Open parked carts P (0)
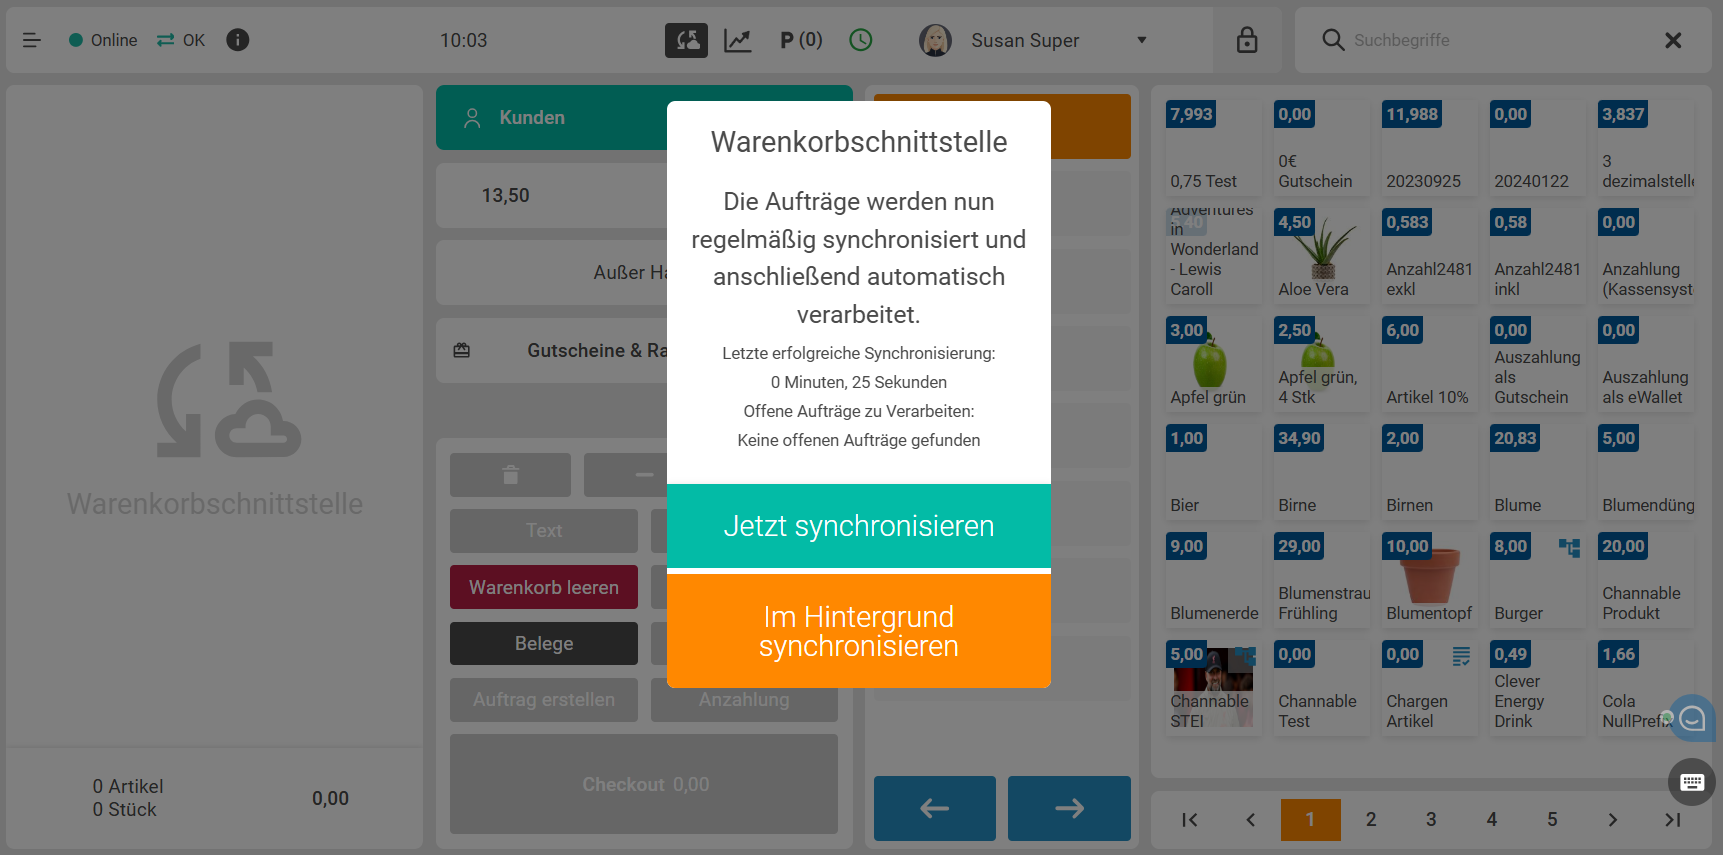This screenshot has width=1723, height=855. click(x=801, y=40)
